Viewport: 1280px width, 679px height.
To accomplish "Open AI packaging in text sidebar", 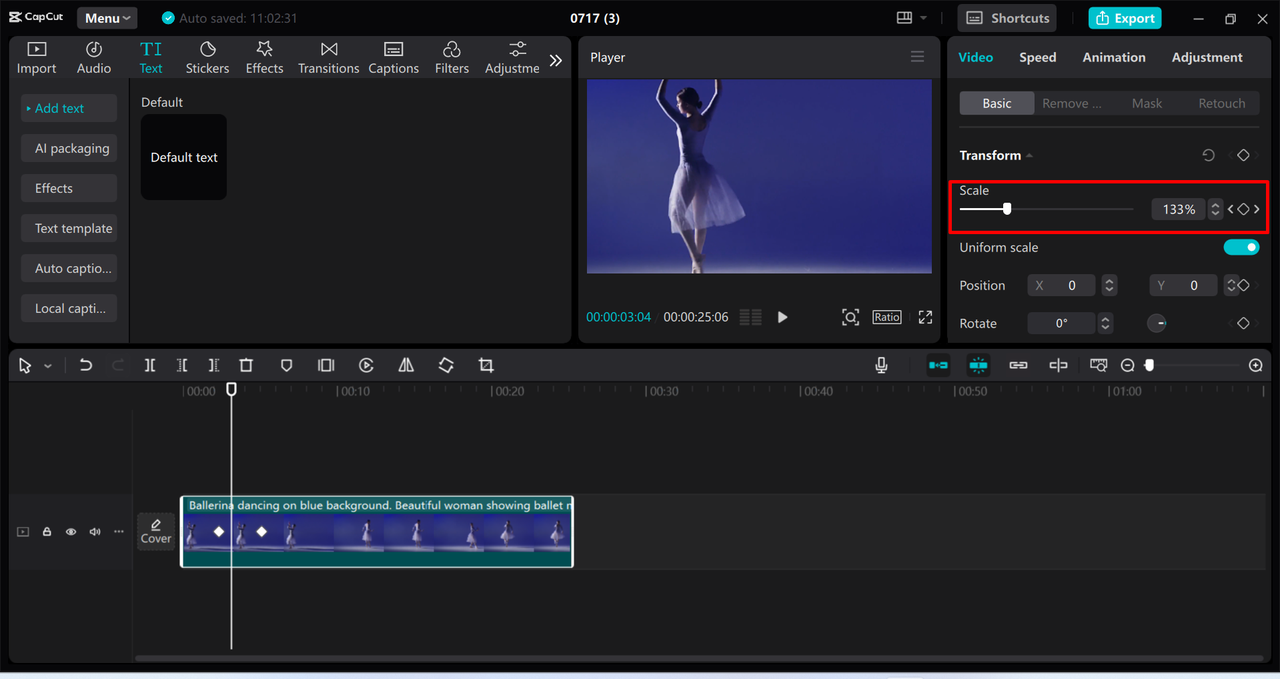I will tap(69, 148).
